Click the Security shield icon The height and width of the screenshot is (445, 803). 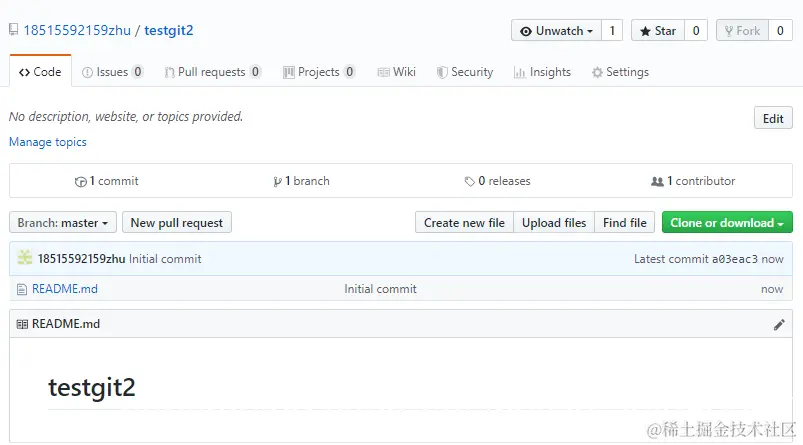(x=442, y=73)
